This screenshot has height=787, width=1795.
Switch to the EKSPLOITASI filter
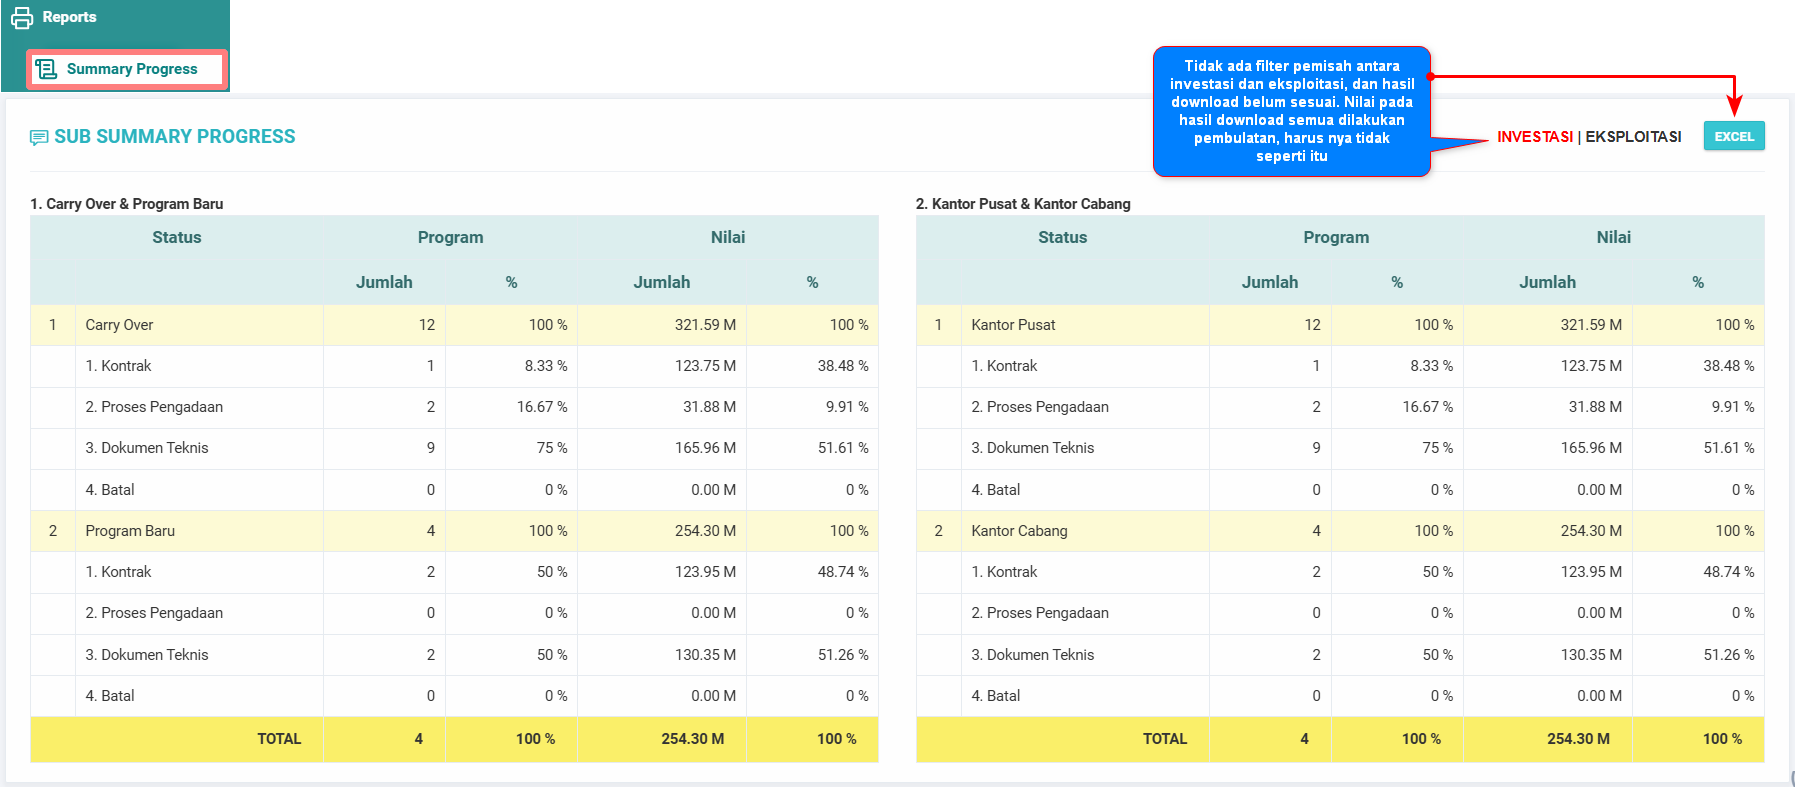tap(1633, 137)
